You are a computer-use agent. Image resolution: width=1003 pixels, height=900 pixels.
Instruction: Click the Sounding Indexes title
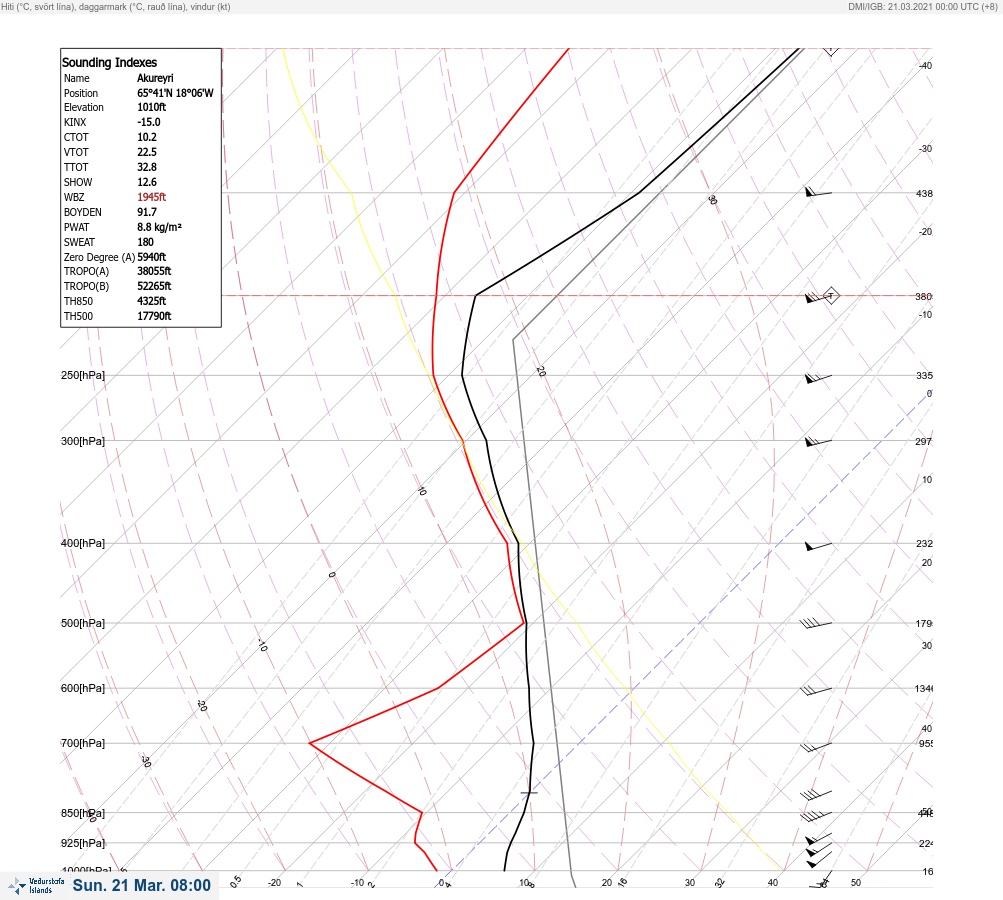click(x=109, y=63)
